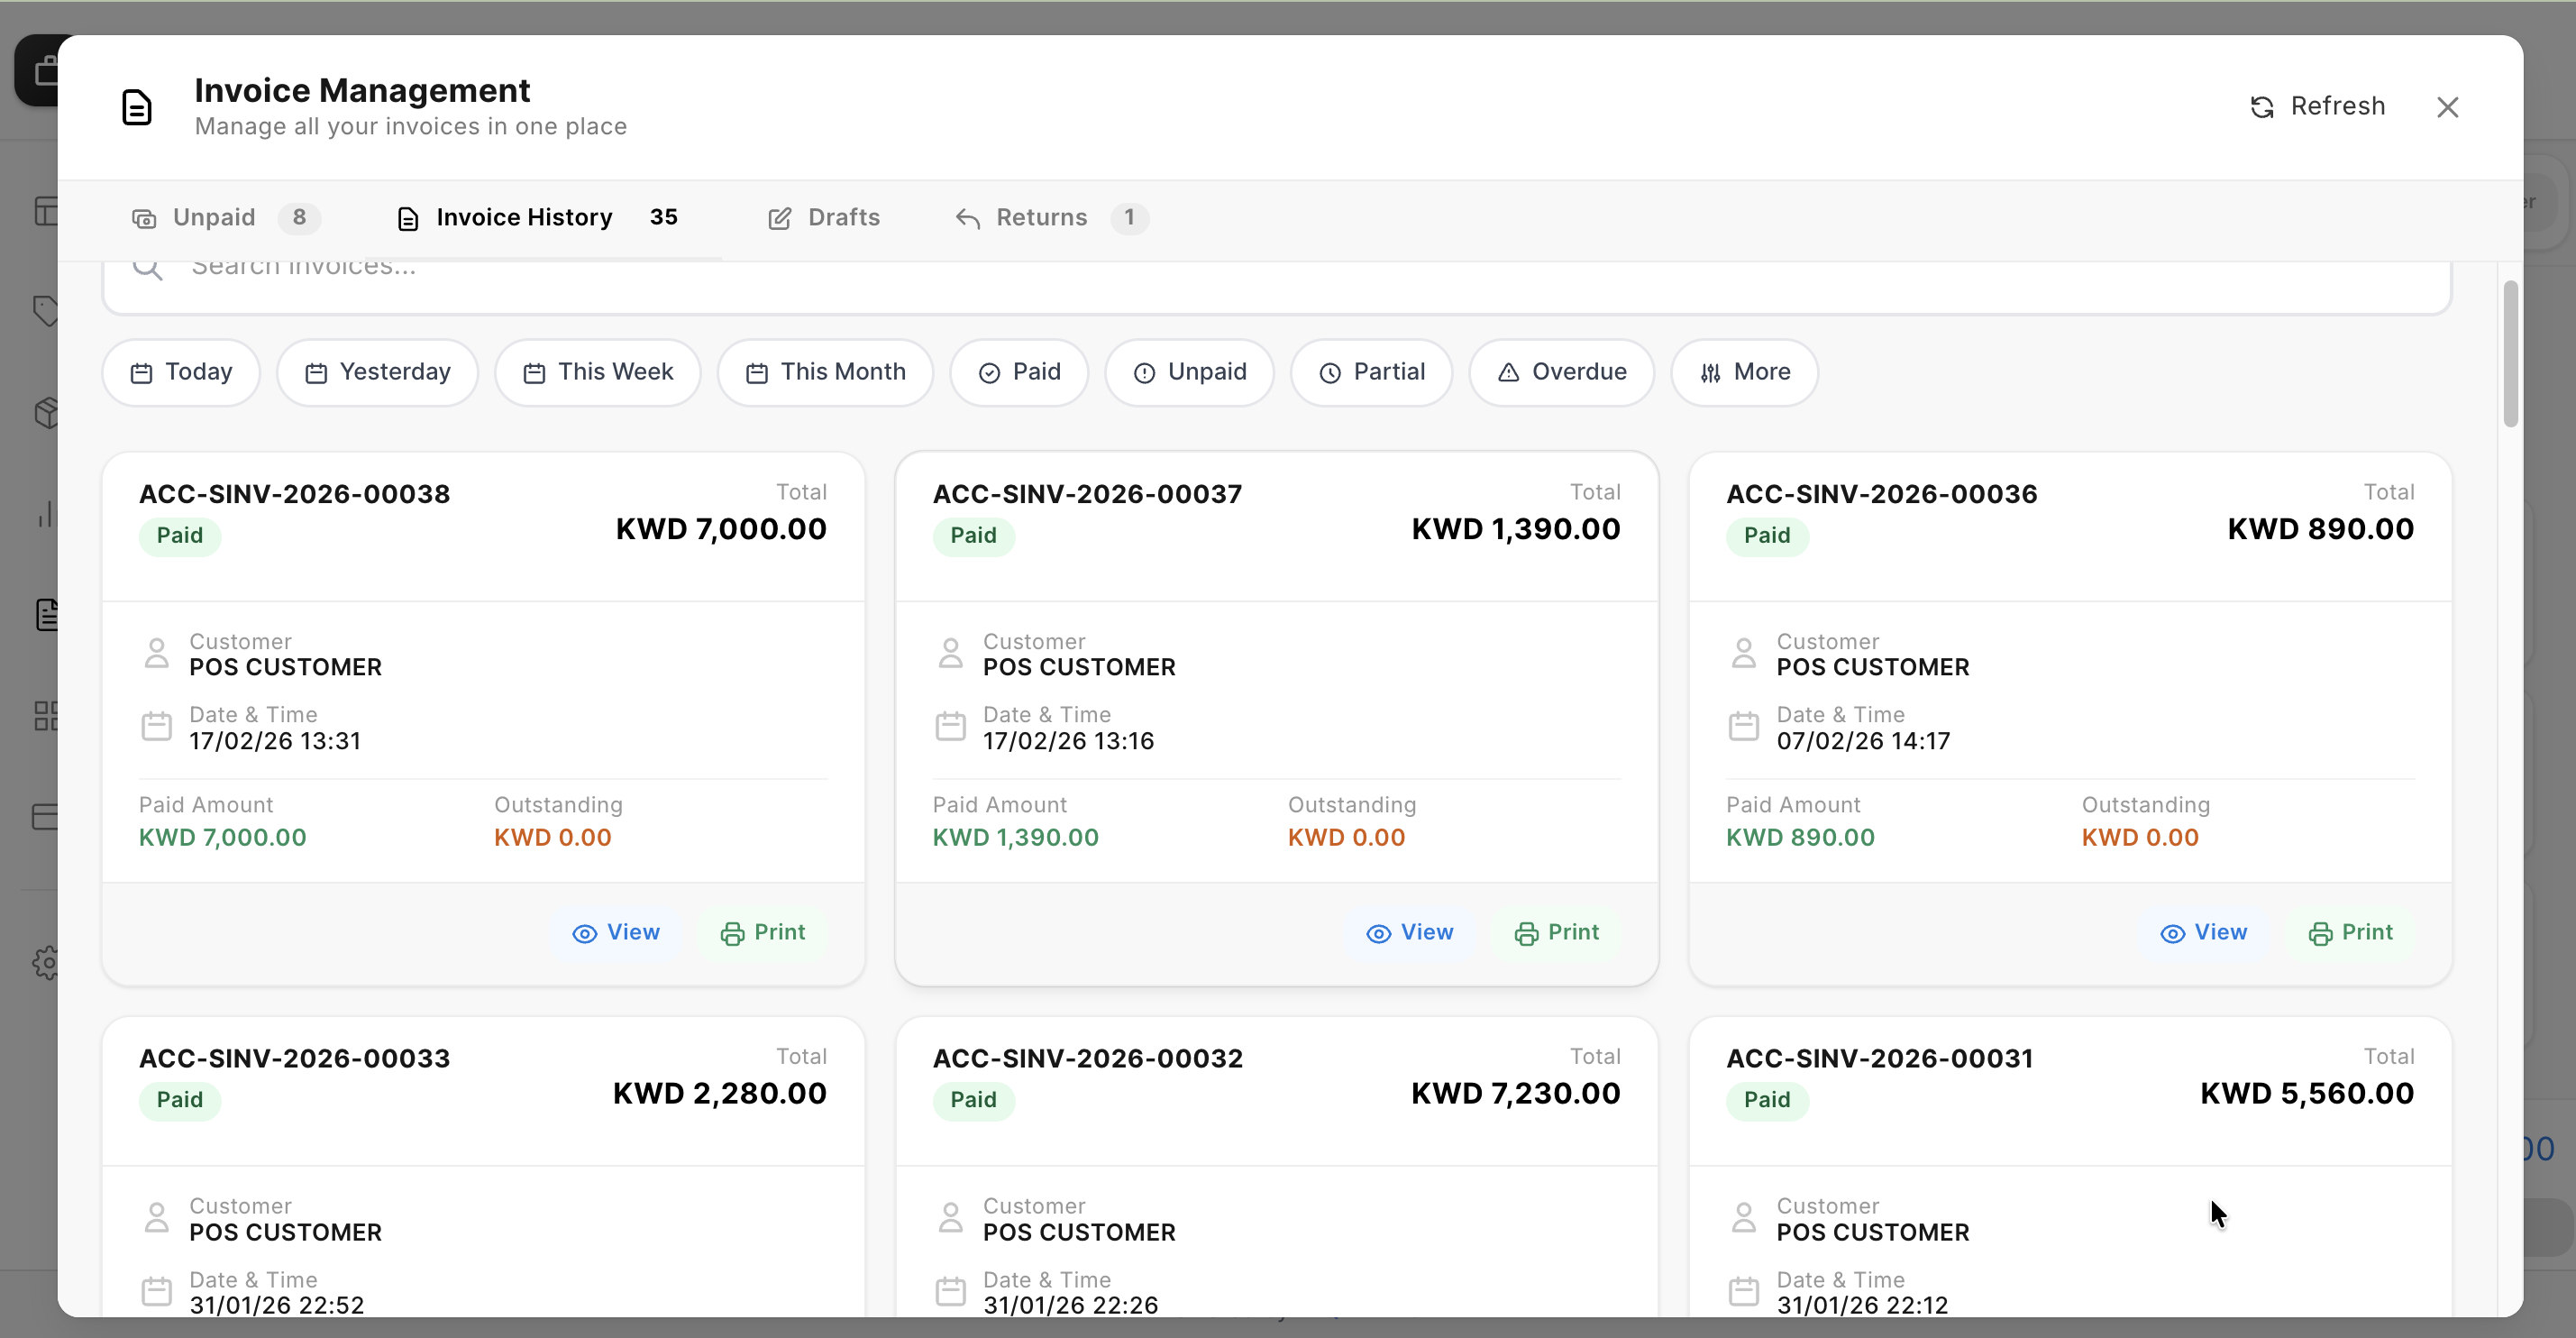The width and height of the screenshot is (2576, 1338).
Task: Toggle the Partial status filter
Action: (1371, 372)
